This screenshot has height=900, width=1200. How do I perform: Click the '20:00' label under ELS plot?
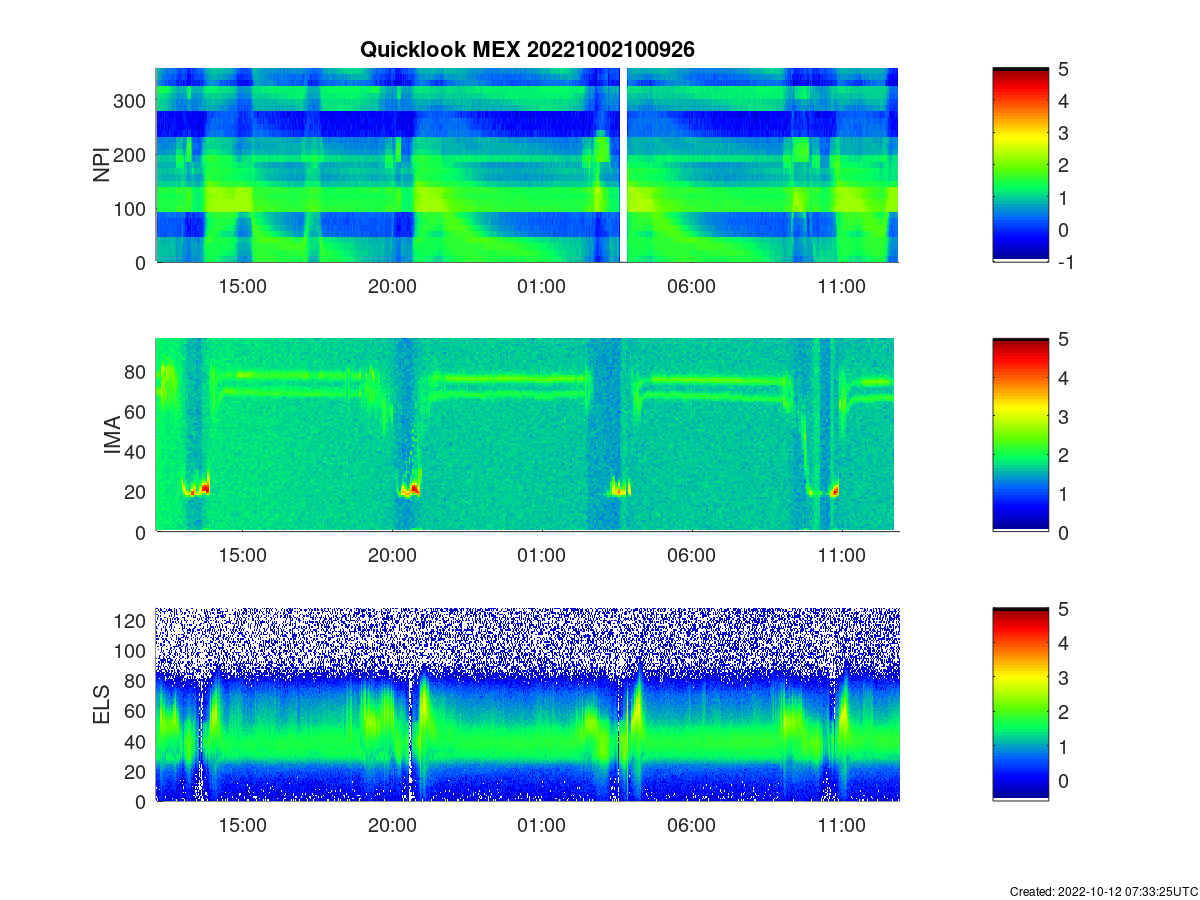pos(392,826)
